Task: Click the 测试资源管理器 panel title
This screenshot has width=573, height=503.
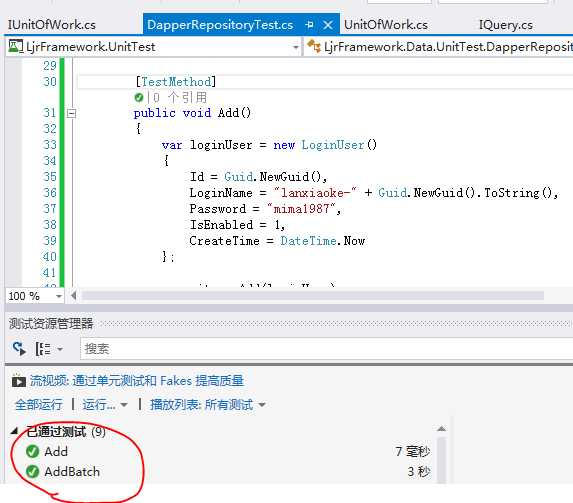Action: click(51, 324)
